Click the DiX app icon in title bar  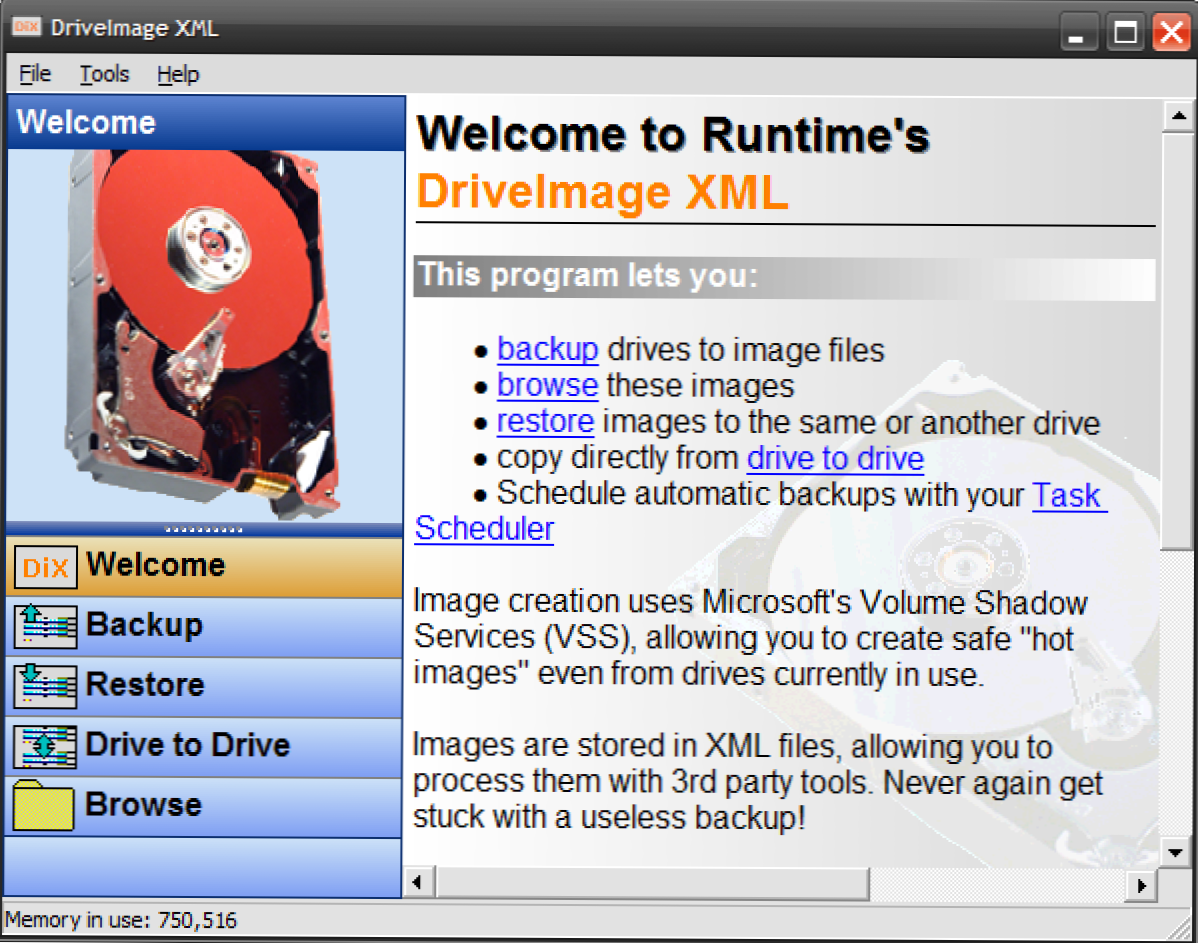point(25,28)
